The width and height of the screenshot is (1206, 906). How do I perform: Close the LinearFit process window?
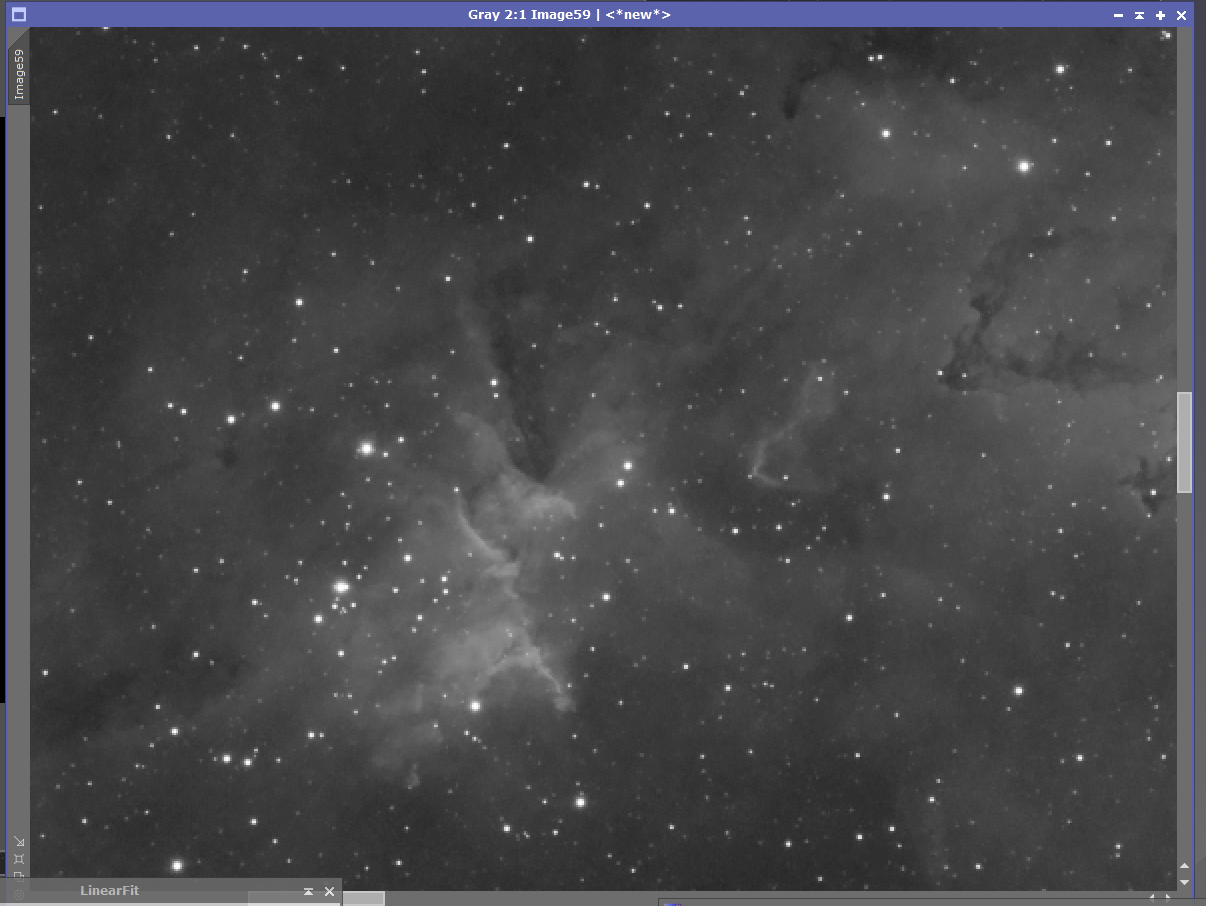(x=329, y=891)
